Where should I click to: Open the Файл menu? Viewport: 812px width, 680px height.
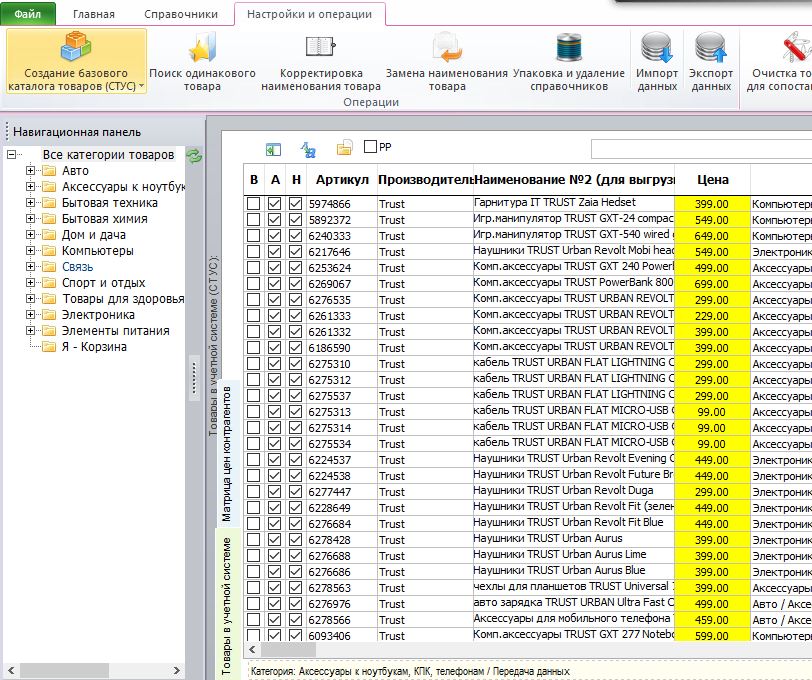click(x=27, y=14)
